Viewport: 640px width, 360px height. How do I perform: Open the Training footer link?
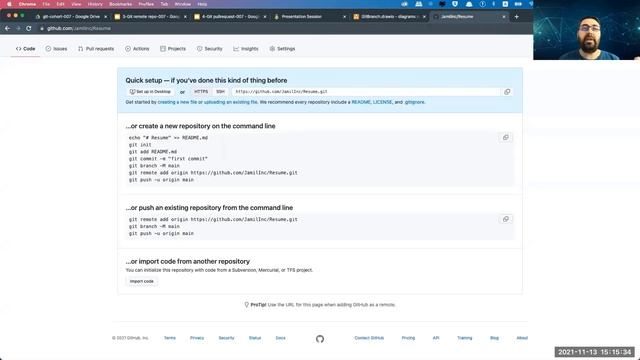tap(464, 338)
